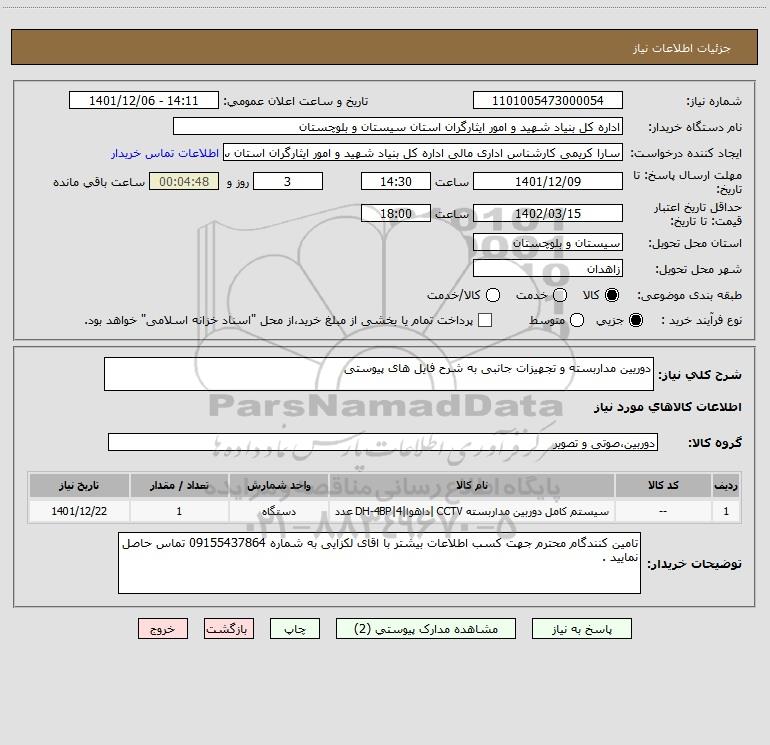Click the 1401/12/09 response deadline date field
The width and height of the screenshot is (770, 745).
pos(548,181)
